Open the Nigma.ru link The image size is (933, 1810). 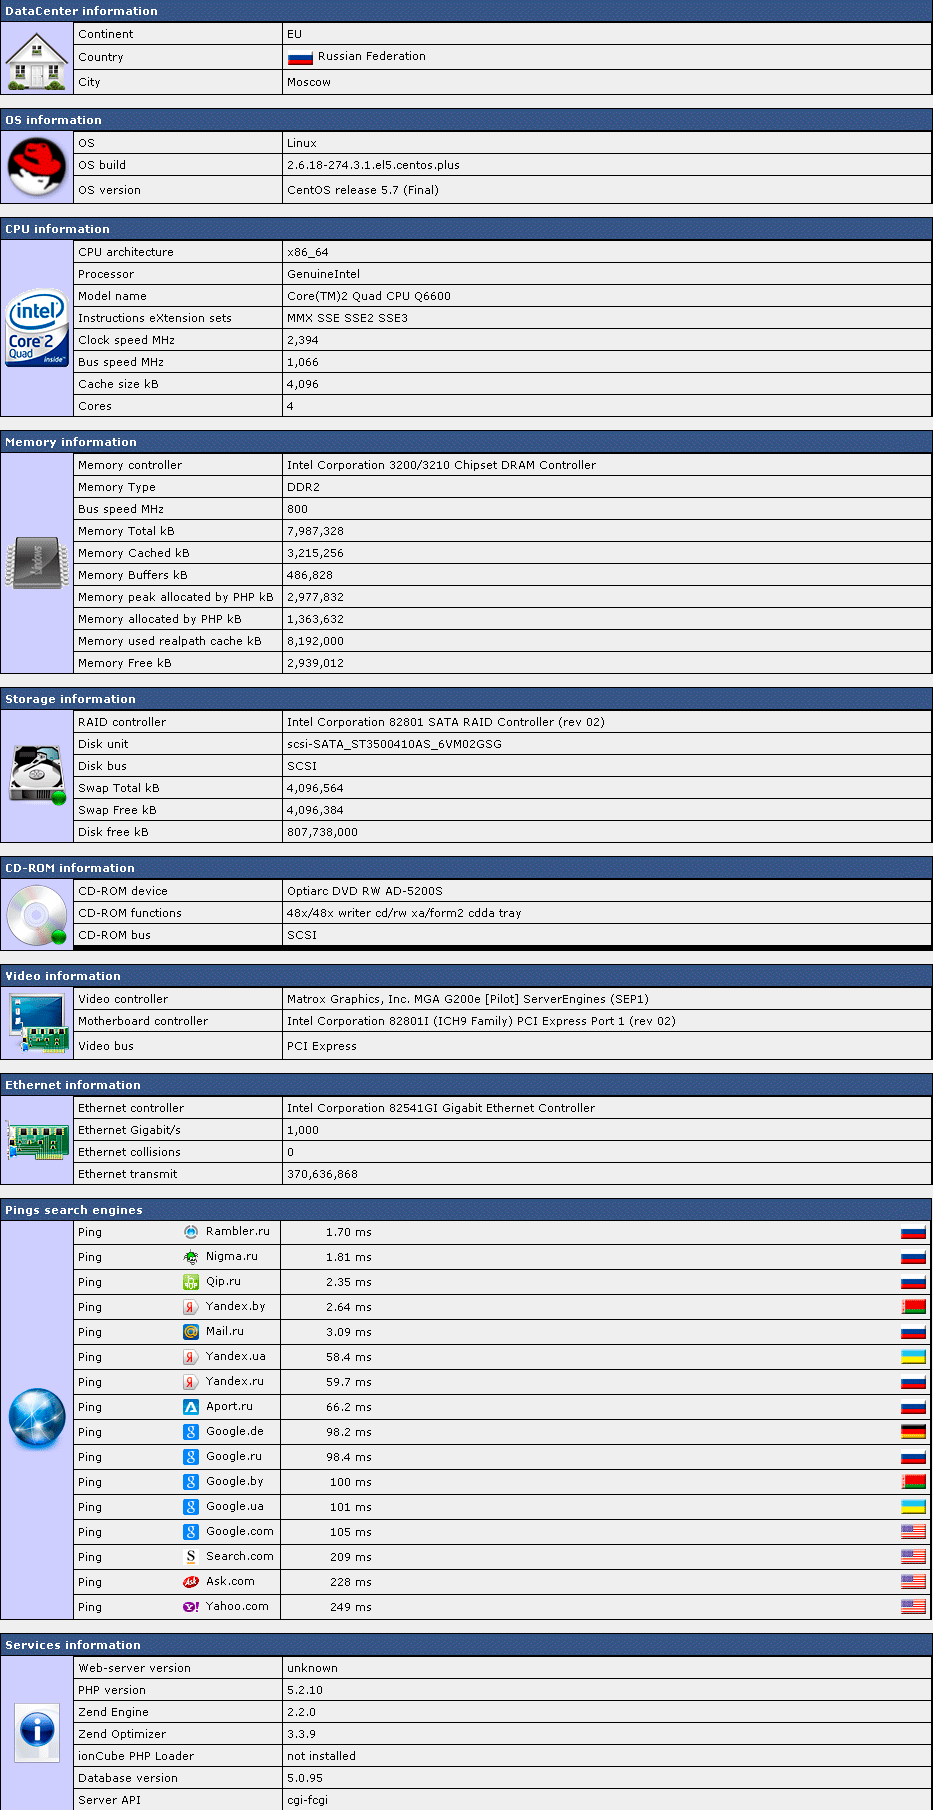tap(232, 1257)
